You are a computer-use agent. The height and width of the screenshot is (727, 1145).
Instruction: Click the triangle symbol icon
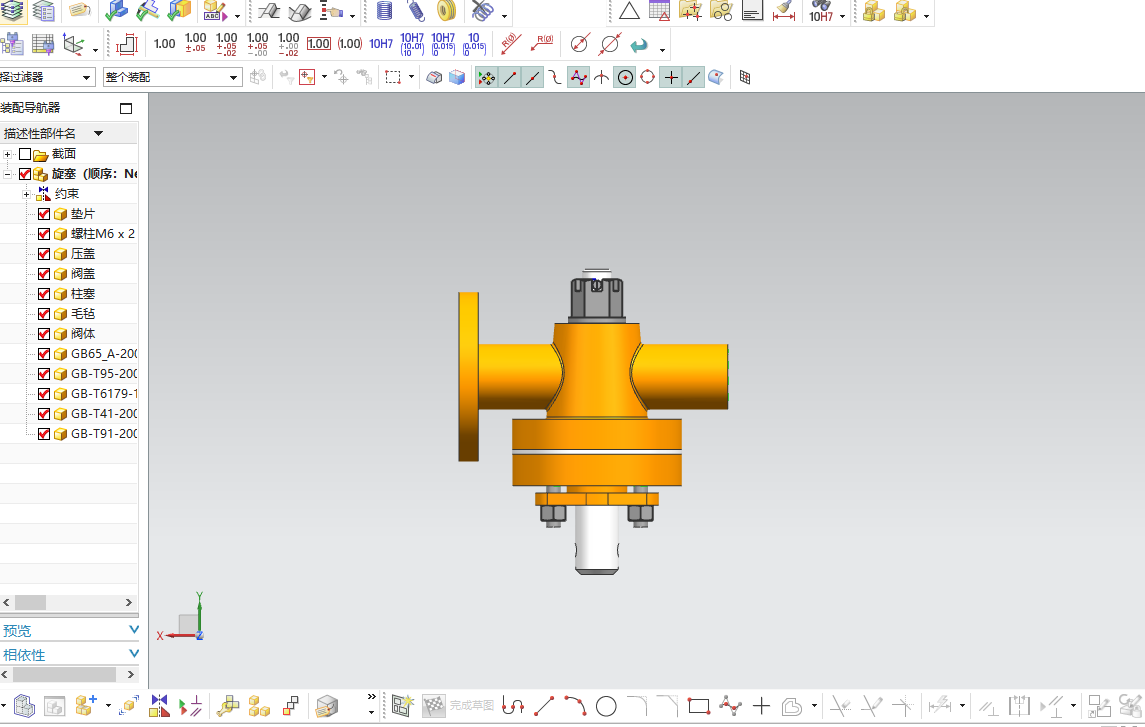coord(629,11)
